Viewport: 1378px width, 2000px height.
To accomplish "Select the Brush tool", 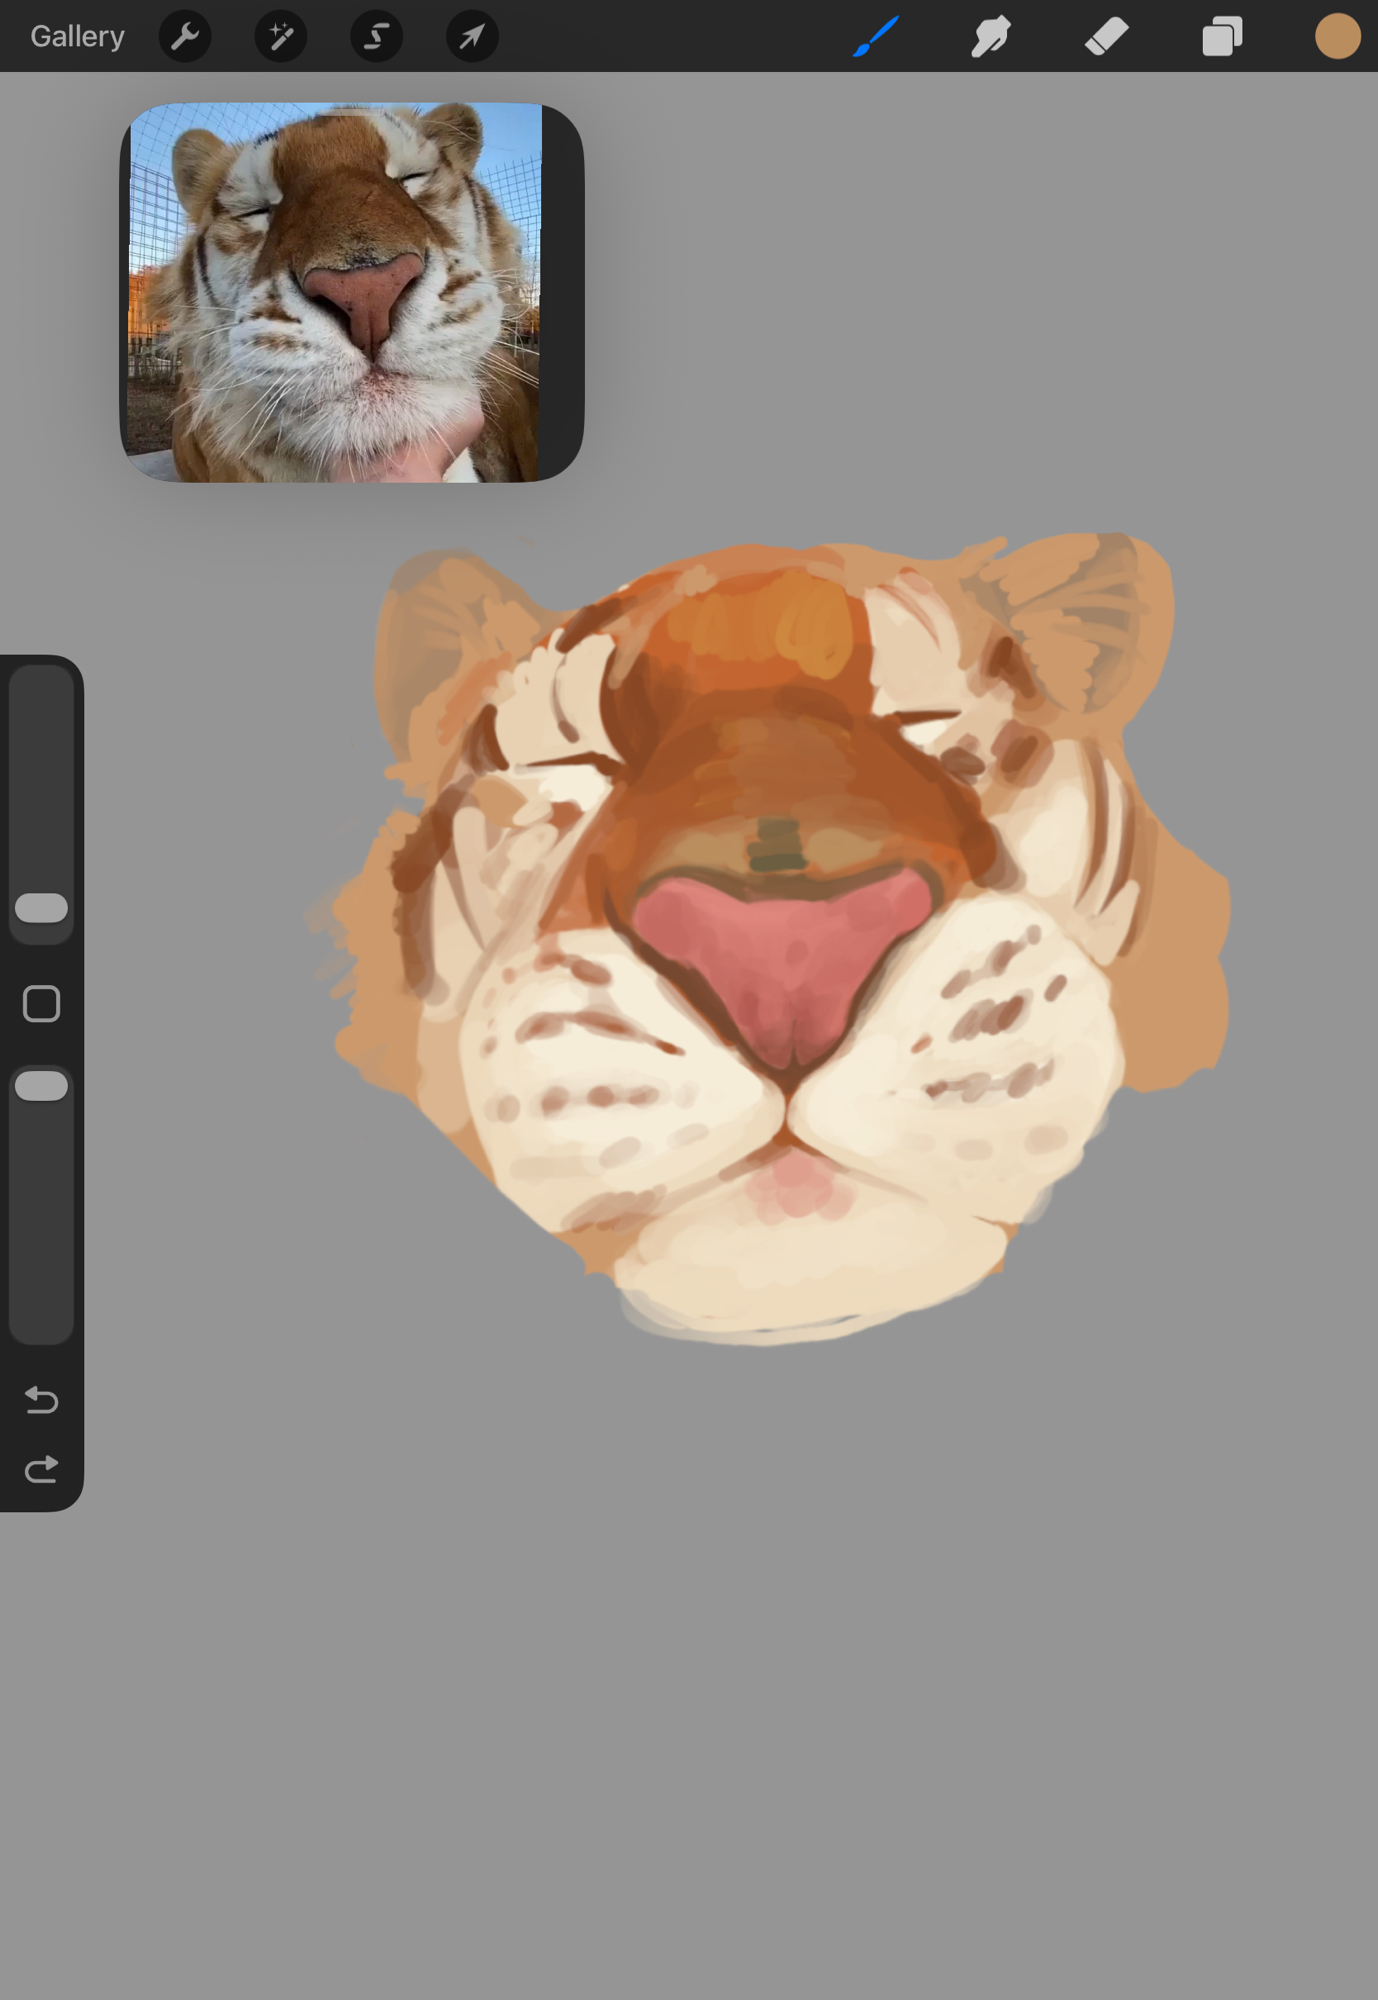I will click(x=876, y=37).
